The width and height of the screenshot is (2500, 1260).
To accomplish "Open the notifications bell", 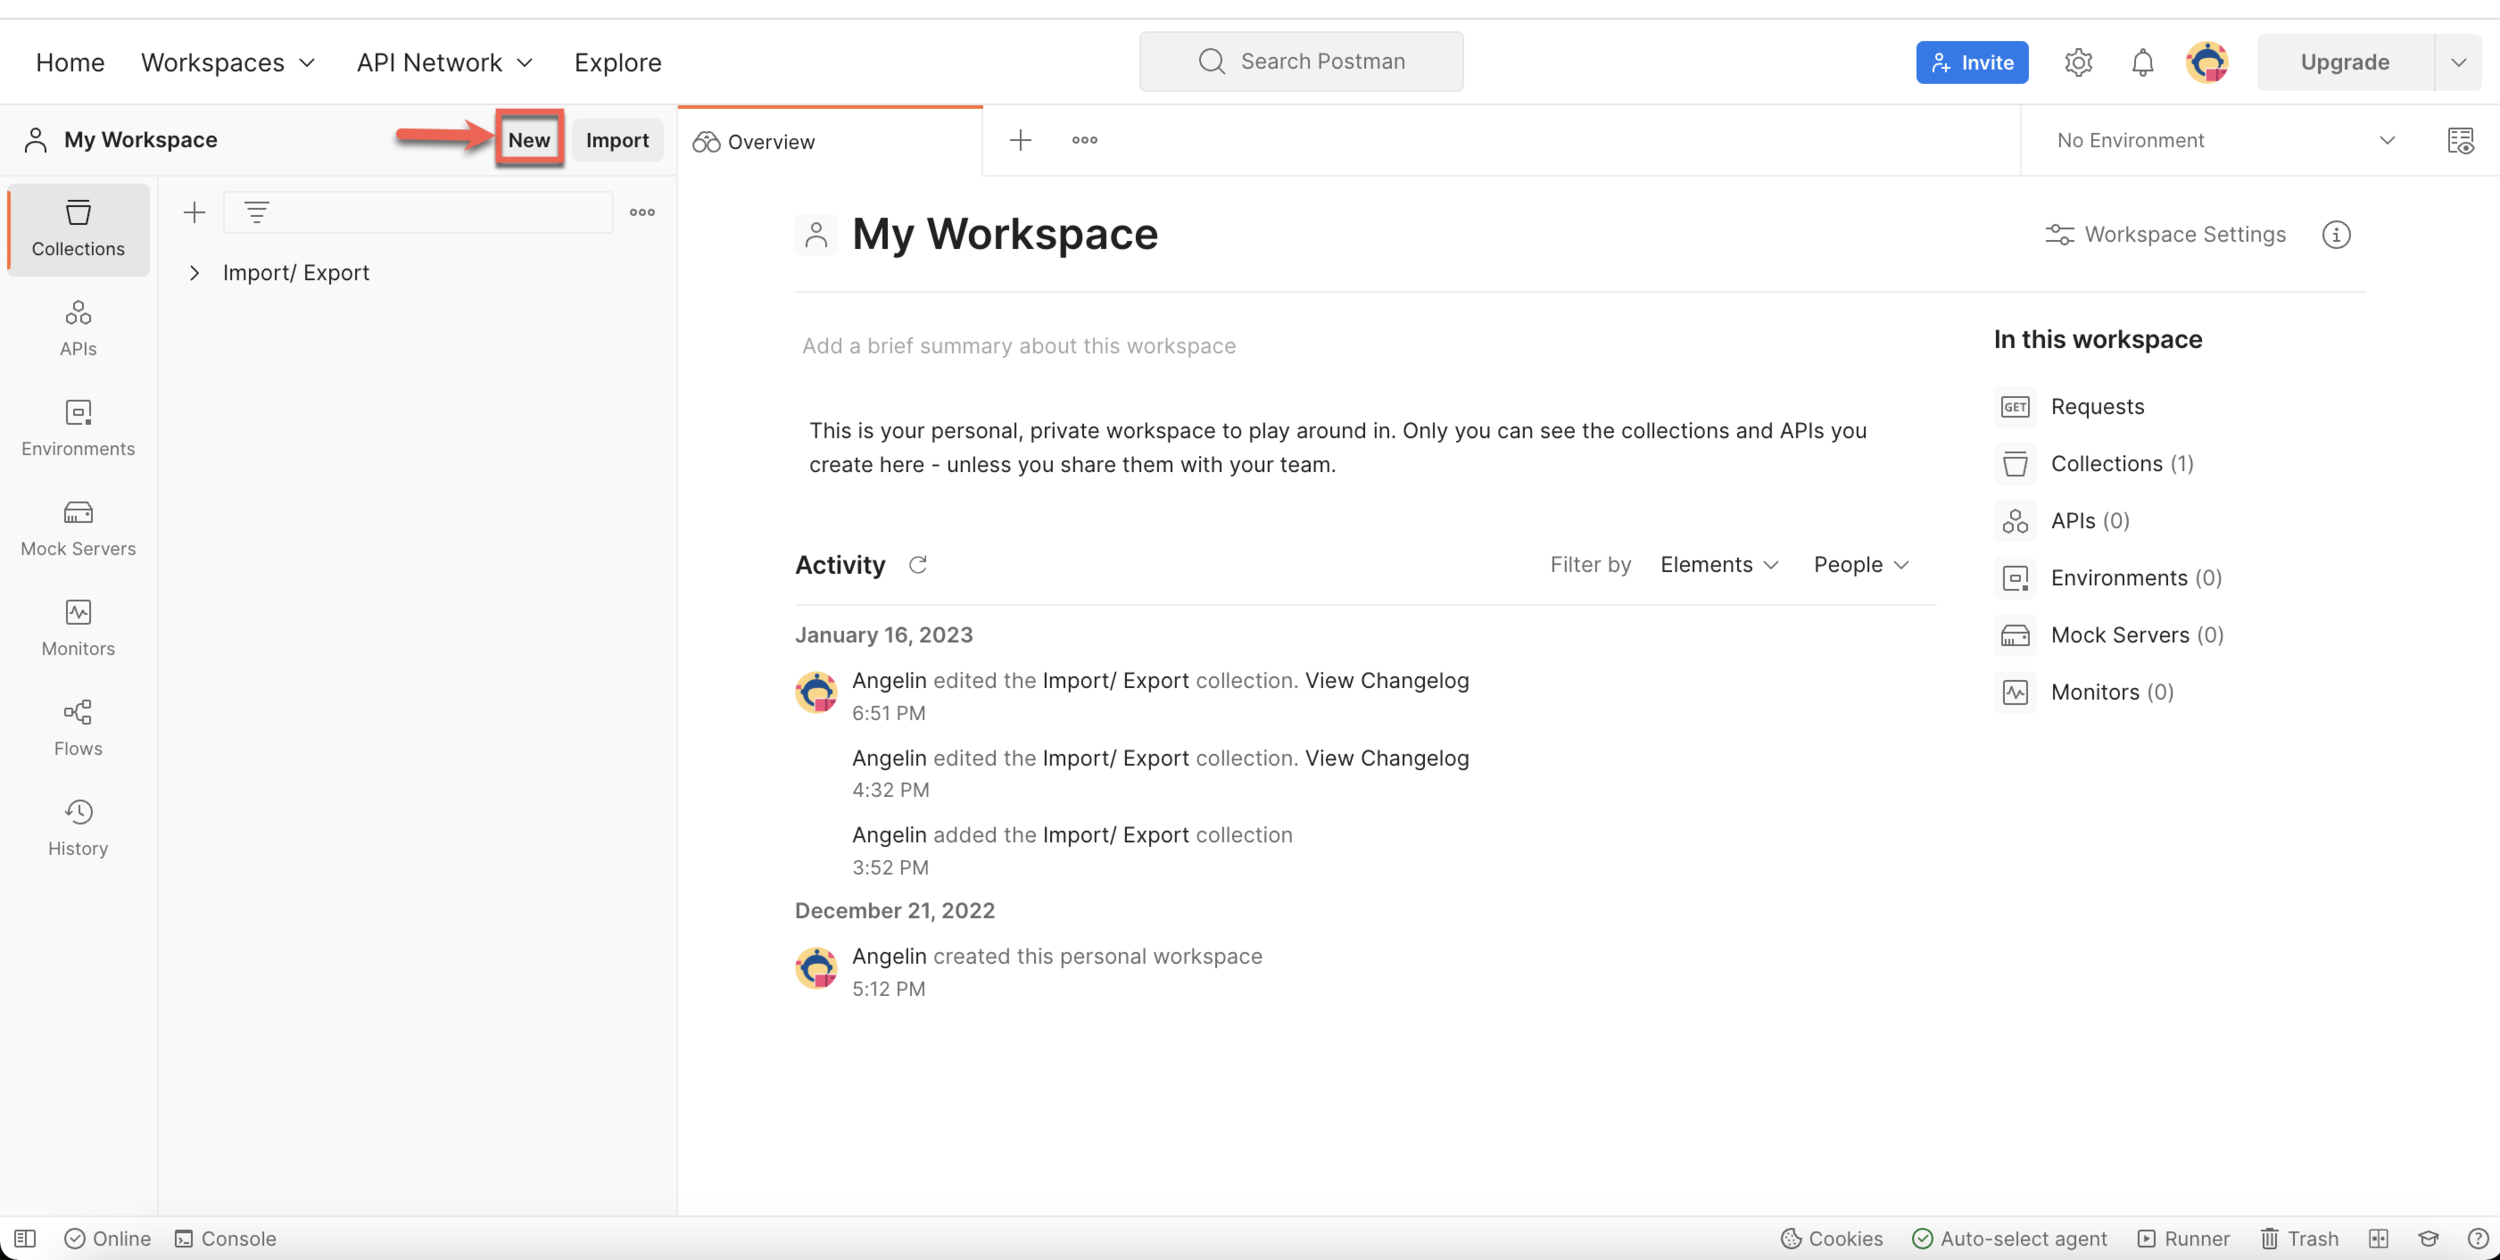I will (x=2142, y=62).
